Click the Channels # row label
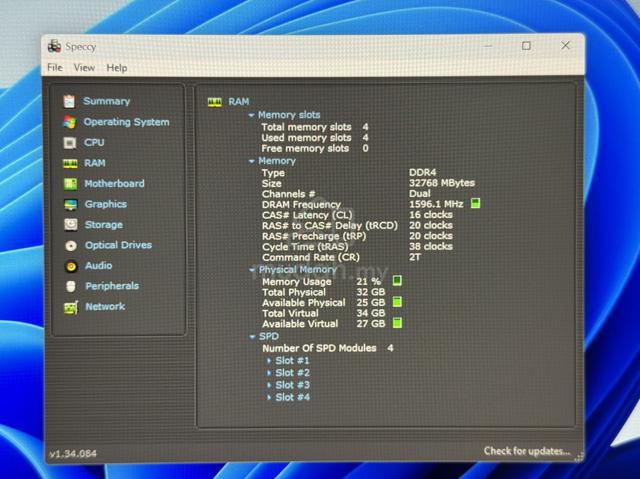Screen dimensions: 640x479 289,194
